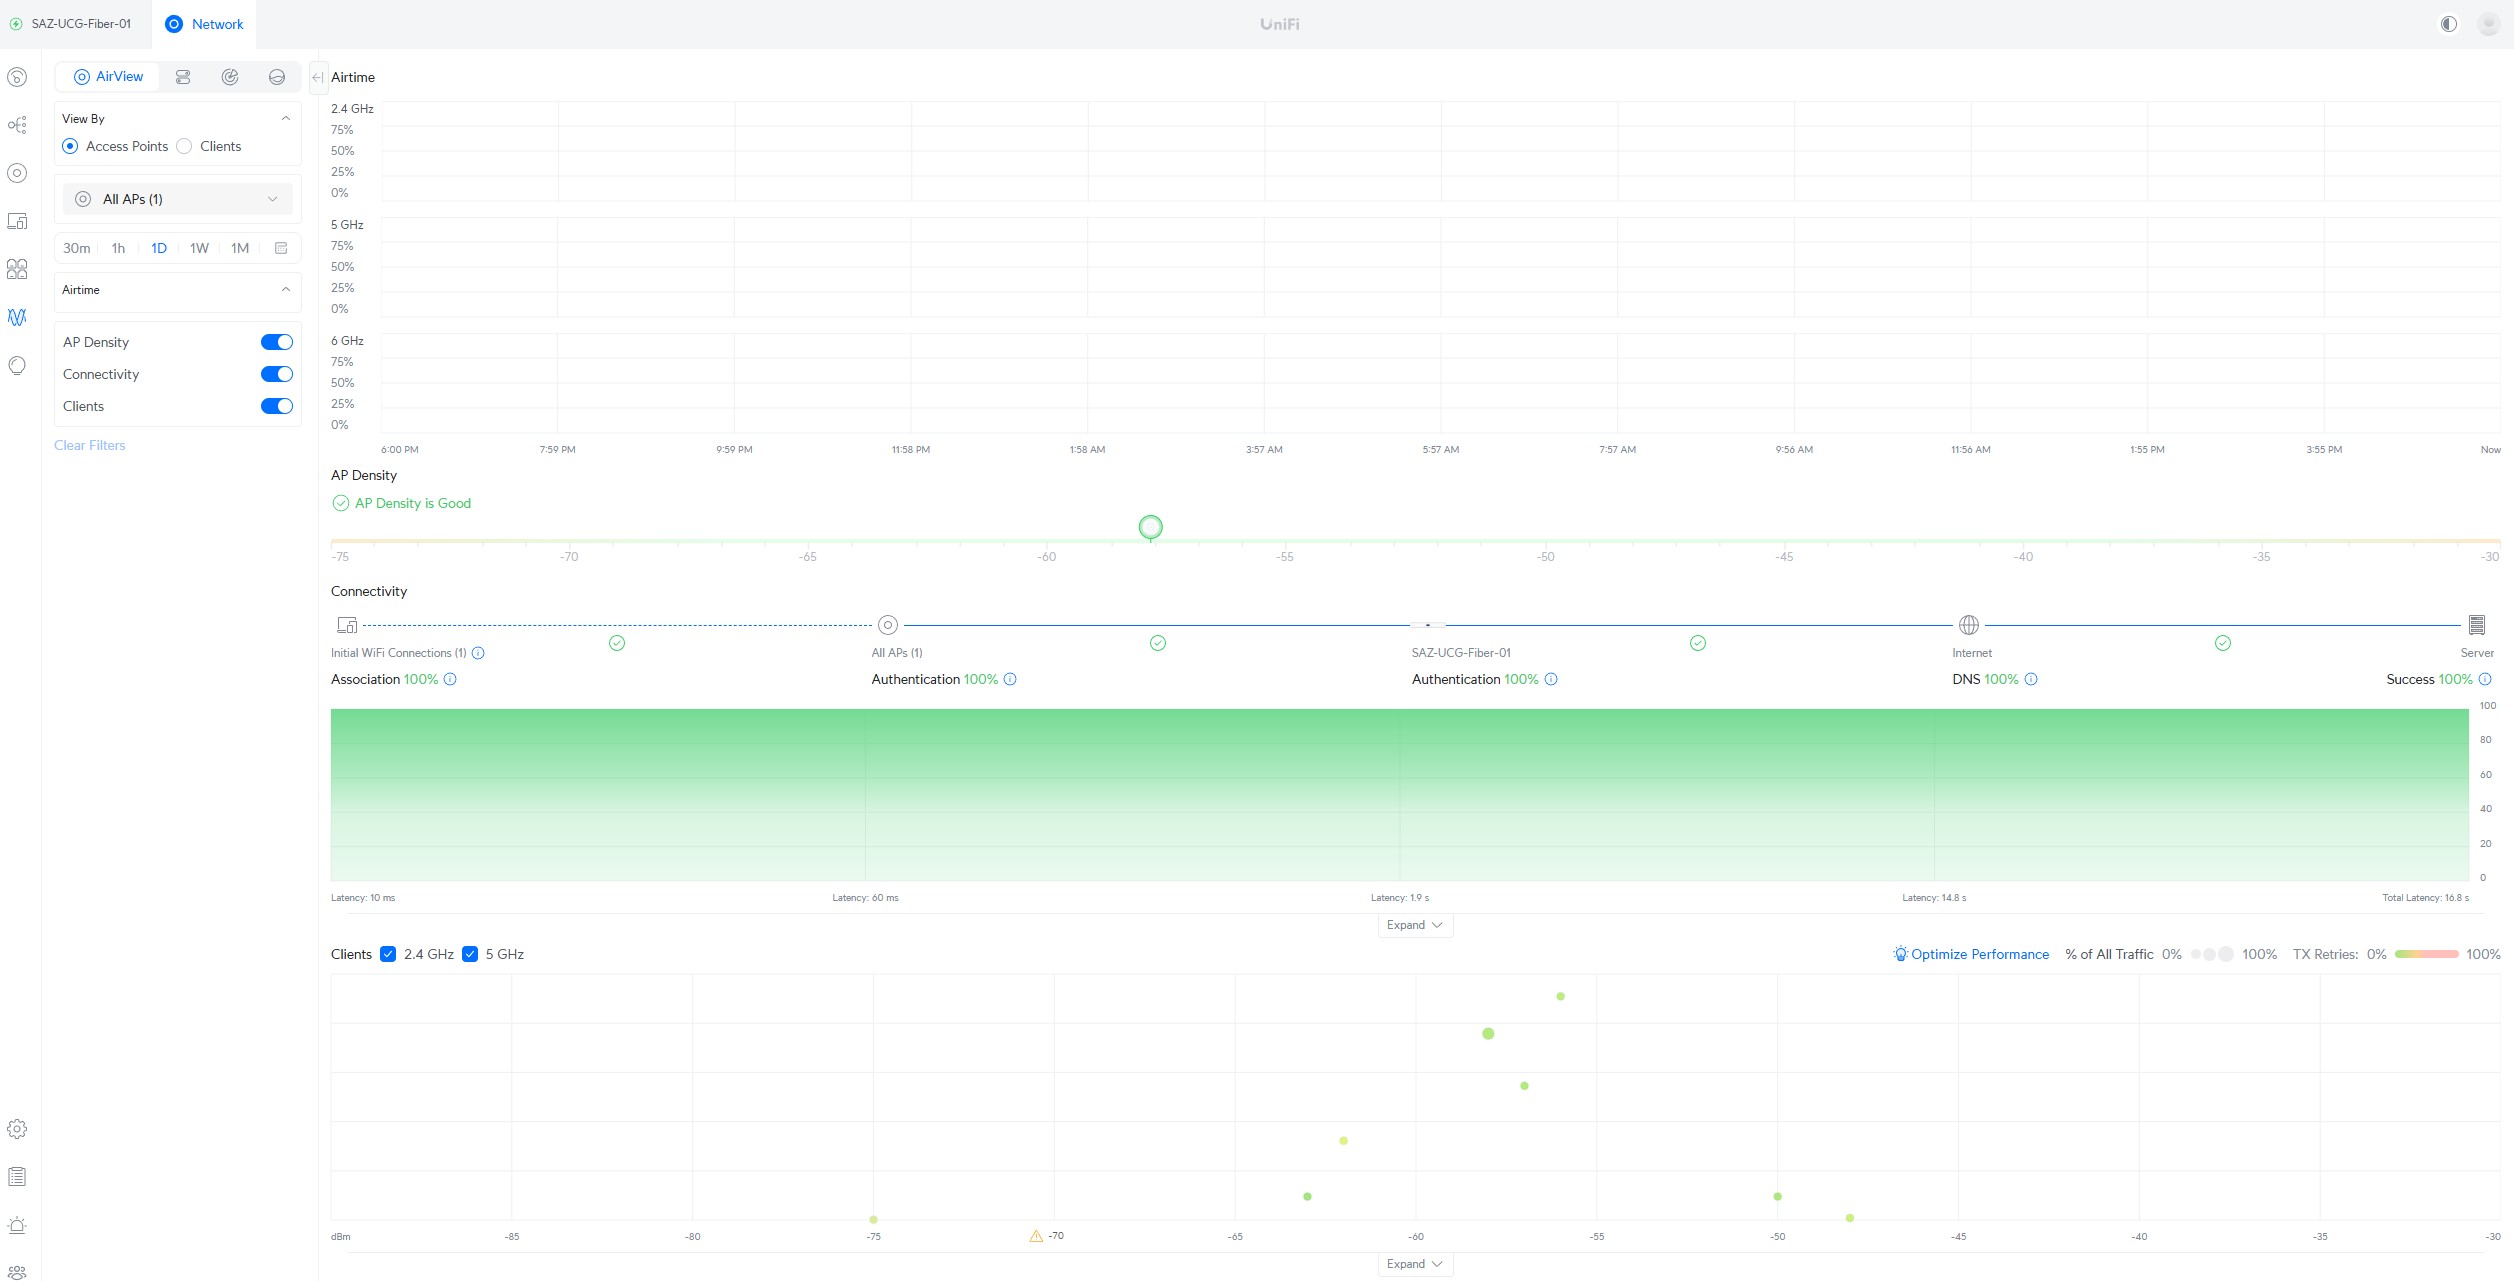Screen dimensions: 2514x1281
Task: Select the AirView tab
Action: [x=108, y=77]
